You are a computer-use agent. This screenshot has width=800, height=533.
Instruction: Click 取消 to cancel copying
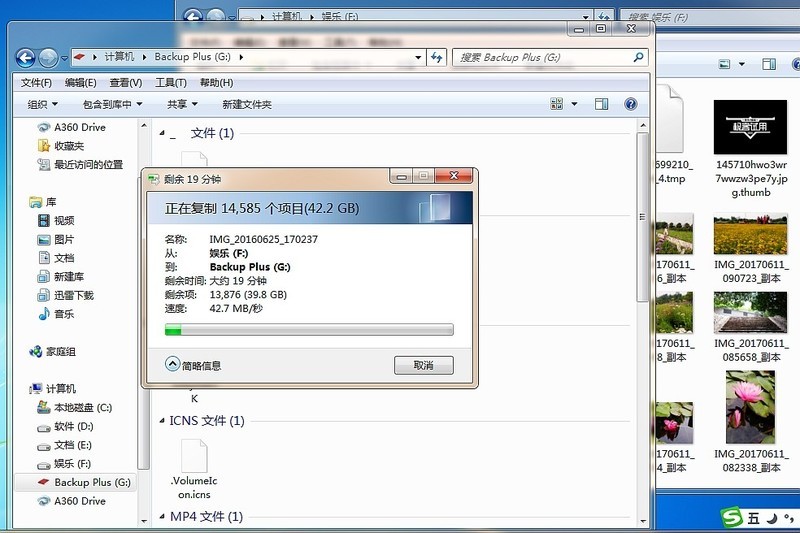423,365
